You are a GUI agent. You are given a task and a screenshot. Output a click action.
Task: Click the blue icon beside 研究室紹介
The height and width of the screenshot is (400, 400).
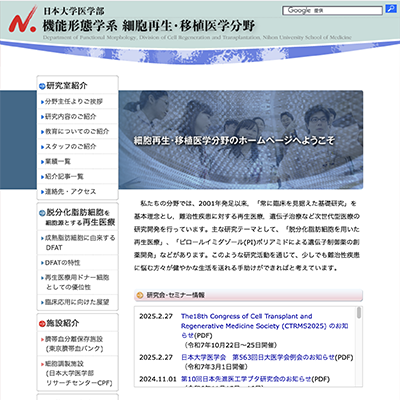tap(42, 86)
